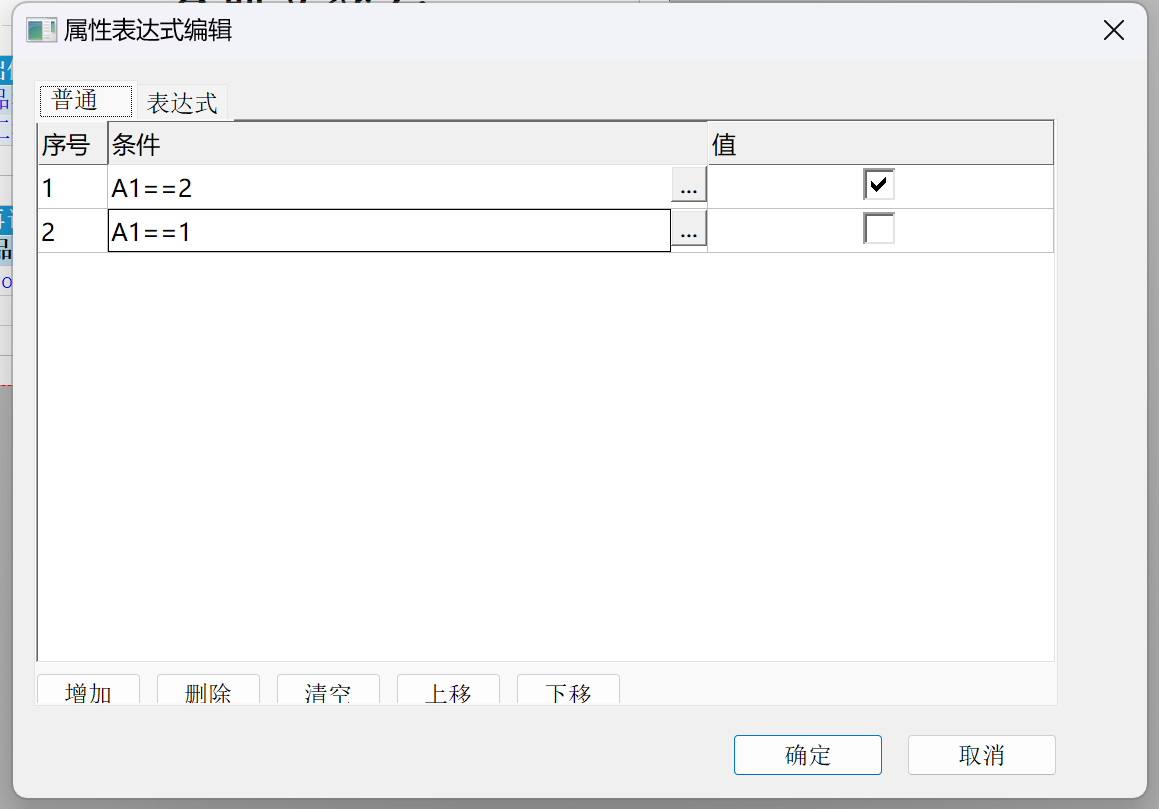The width and height of the screenshot is (1159, 809).
Task: Uncheck the value checkbox in row 1
Action: coord(879,185)
